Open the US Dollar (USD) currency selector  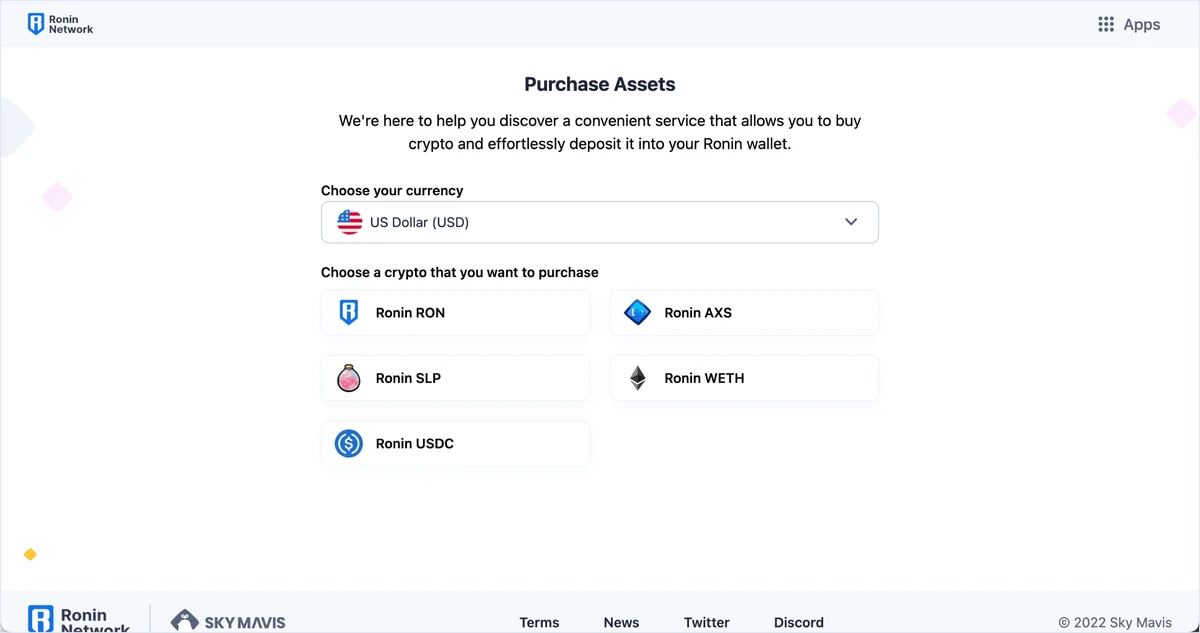(x=599, y=222)
